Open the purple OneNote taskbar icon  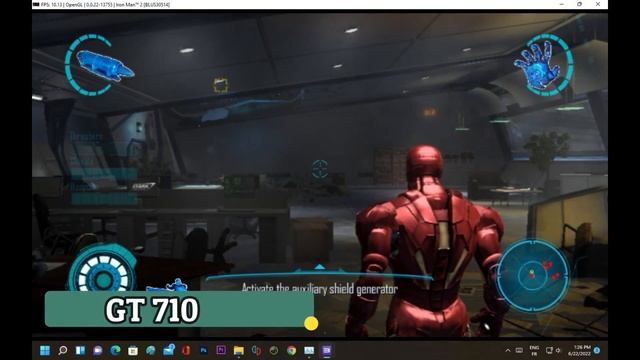point(221,350)
